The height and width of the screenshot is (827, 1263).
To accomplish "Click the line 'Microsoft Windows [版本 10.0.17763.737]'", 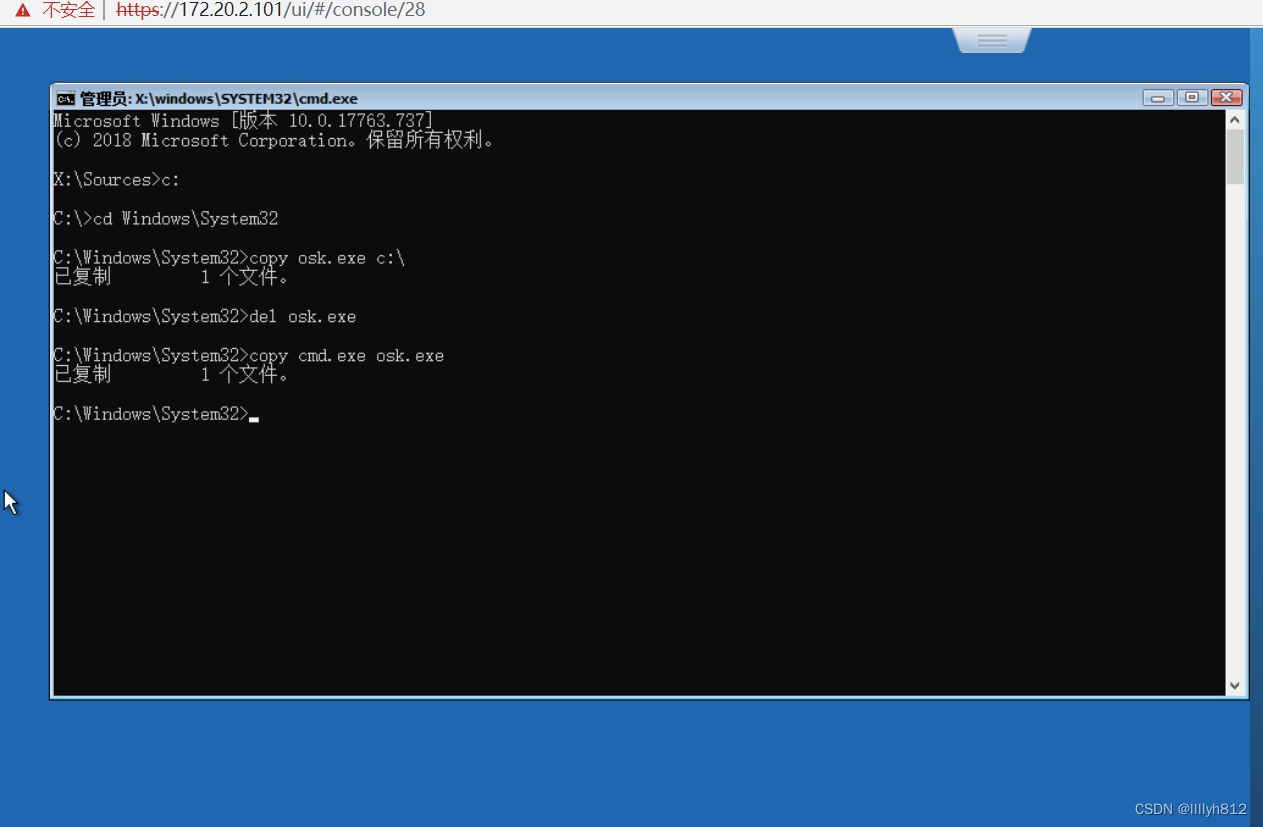I will pos(243,121).
